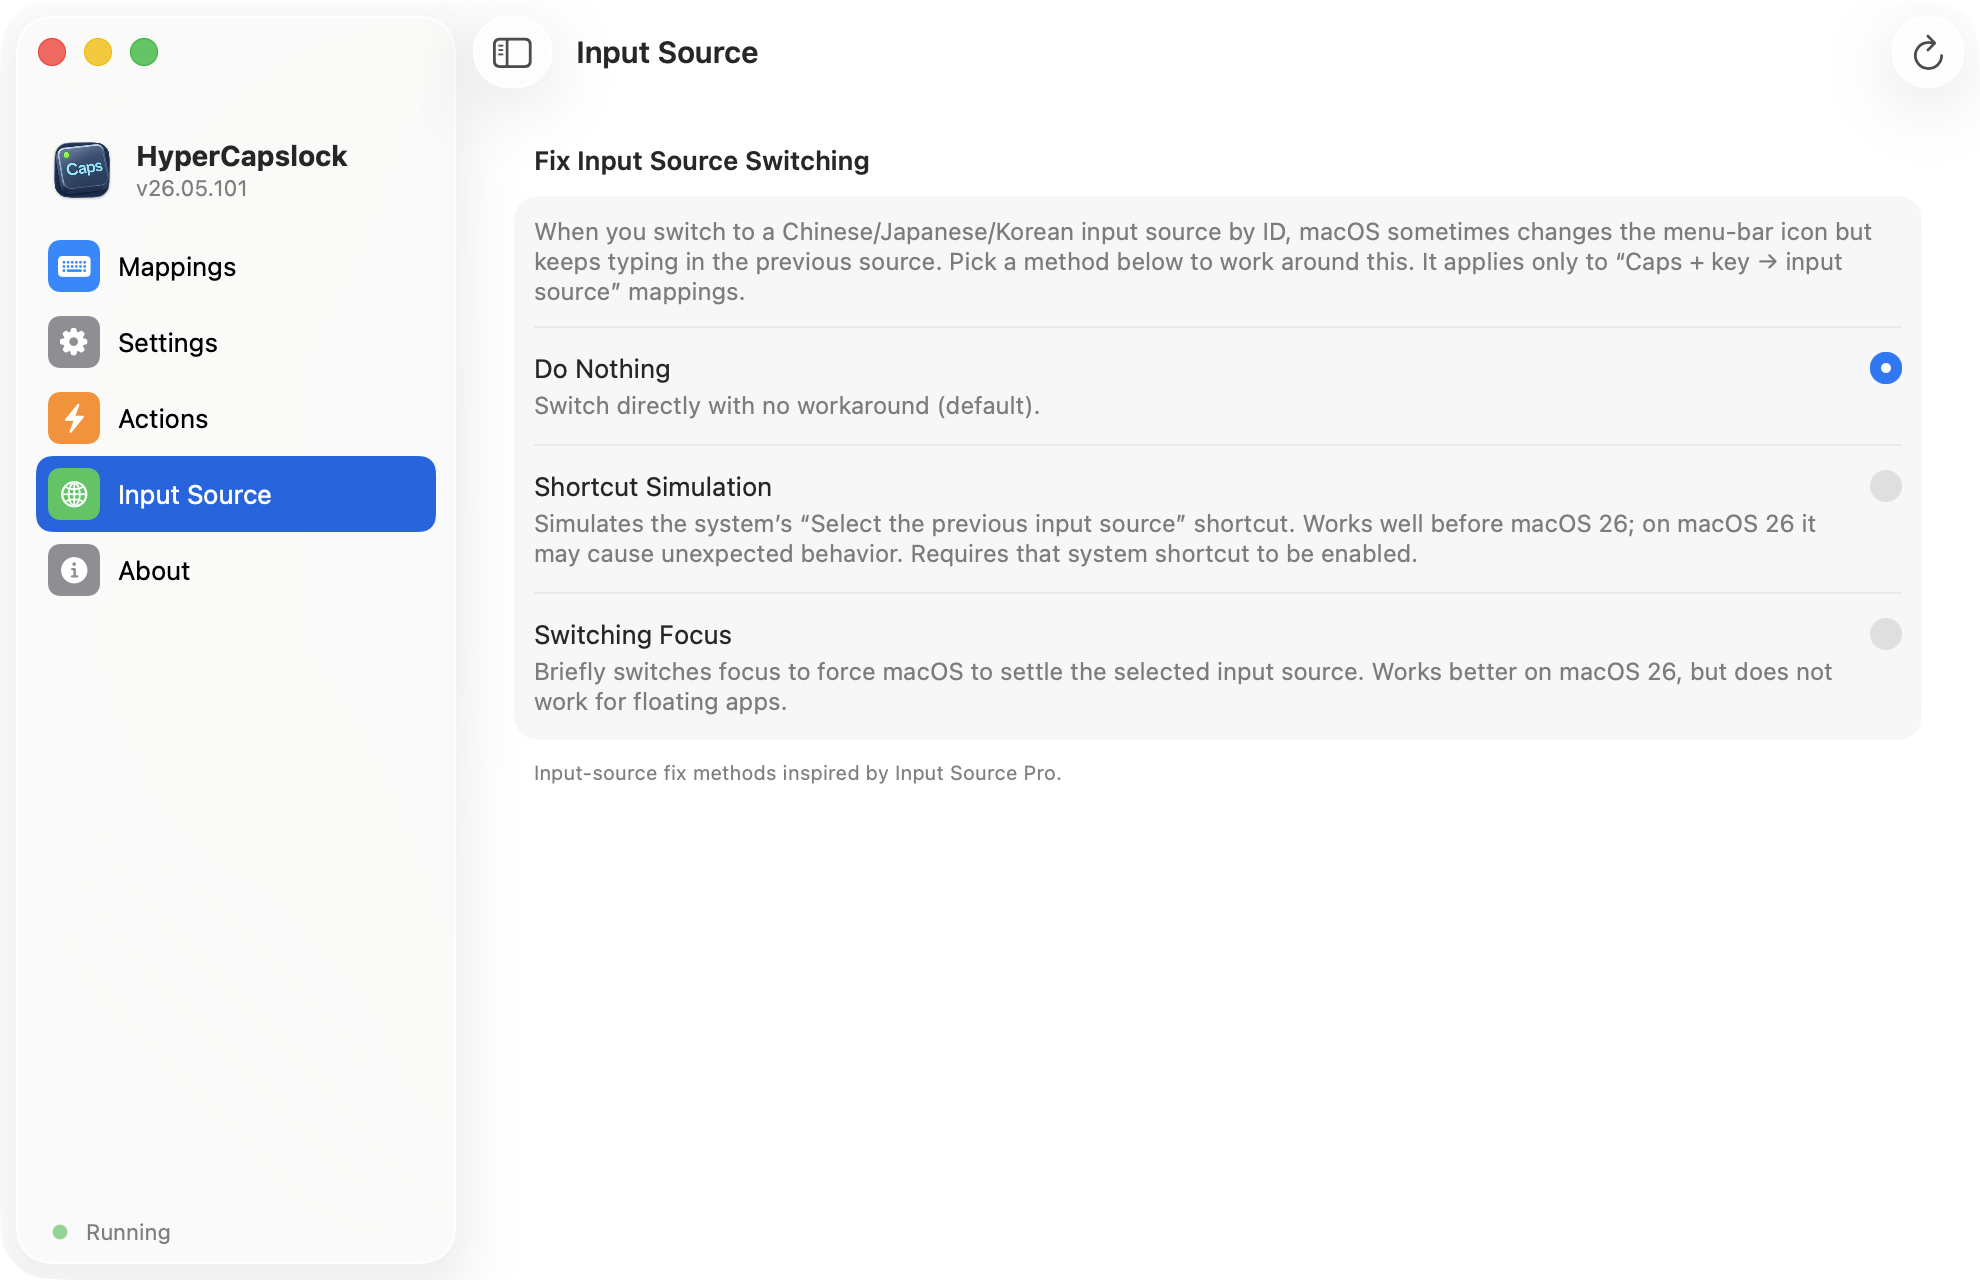Click the Shortcut Simulation option title

click(653, 487)
